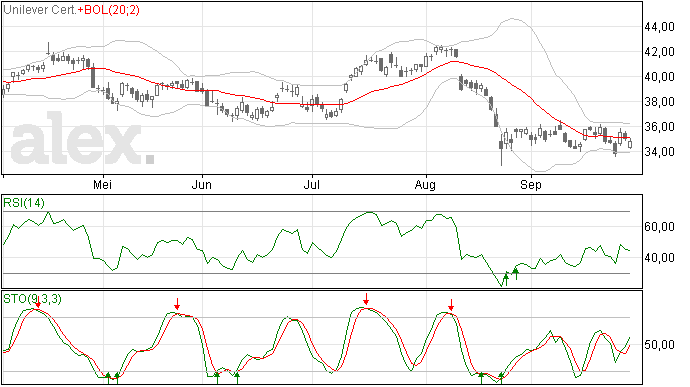Viewport: 690px width, 387px height.
Task: Click the RSI(14) indicator label
Action: [x=24, y=203]
